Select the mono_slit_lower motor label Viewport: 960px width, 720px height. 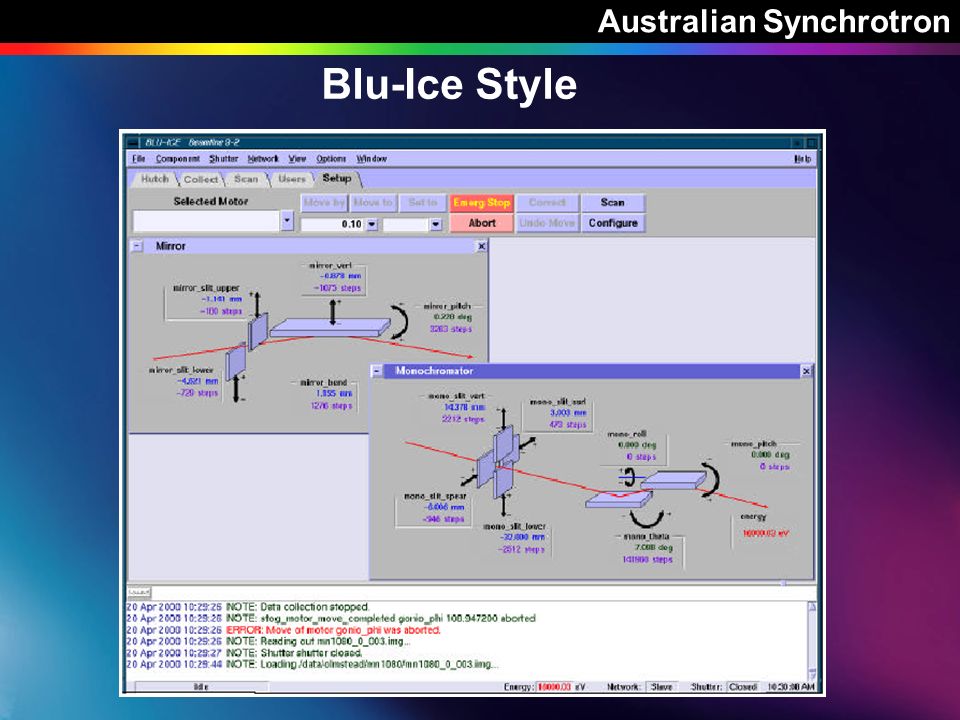click(x=514, y=526)
